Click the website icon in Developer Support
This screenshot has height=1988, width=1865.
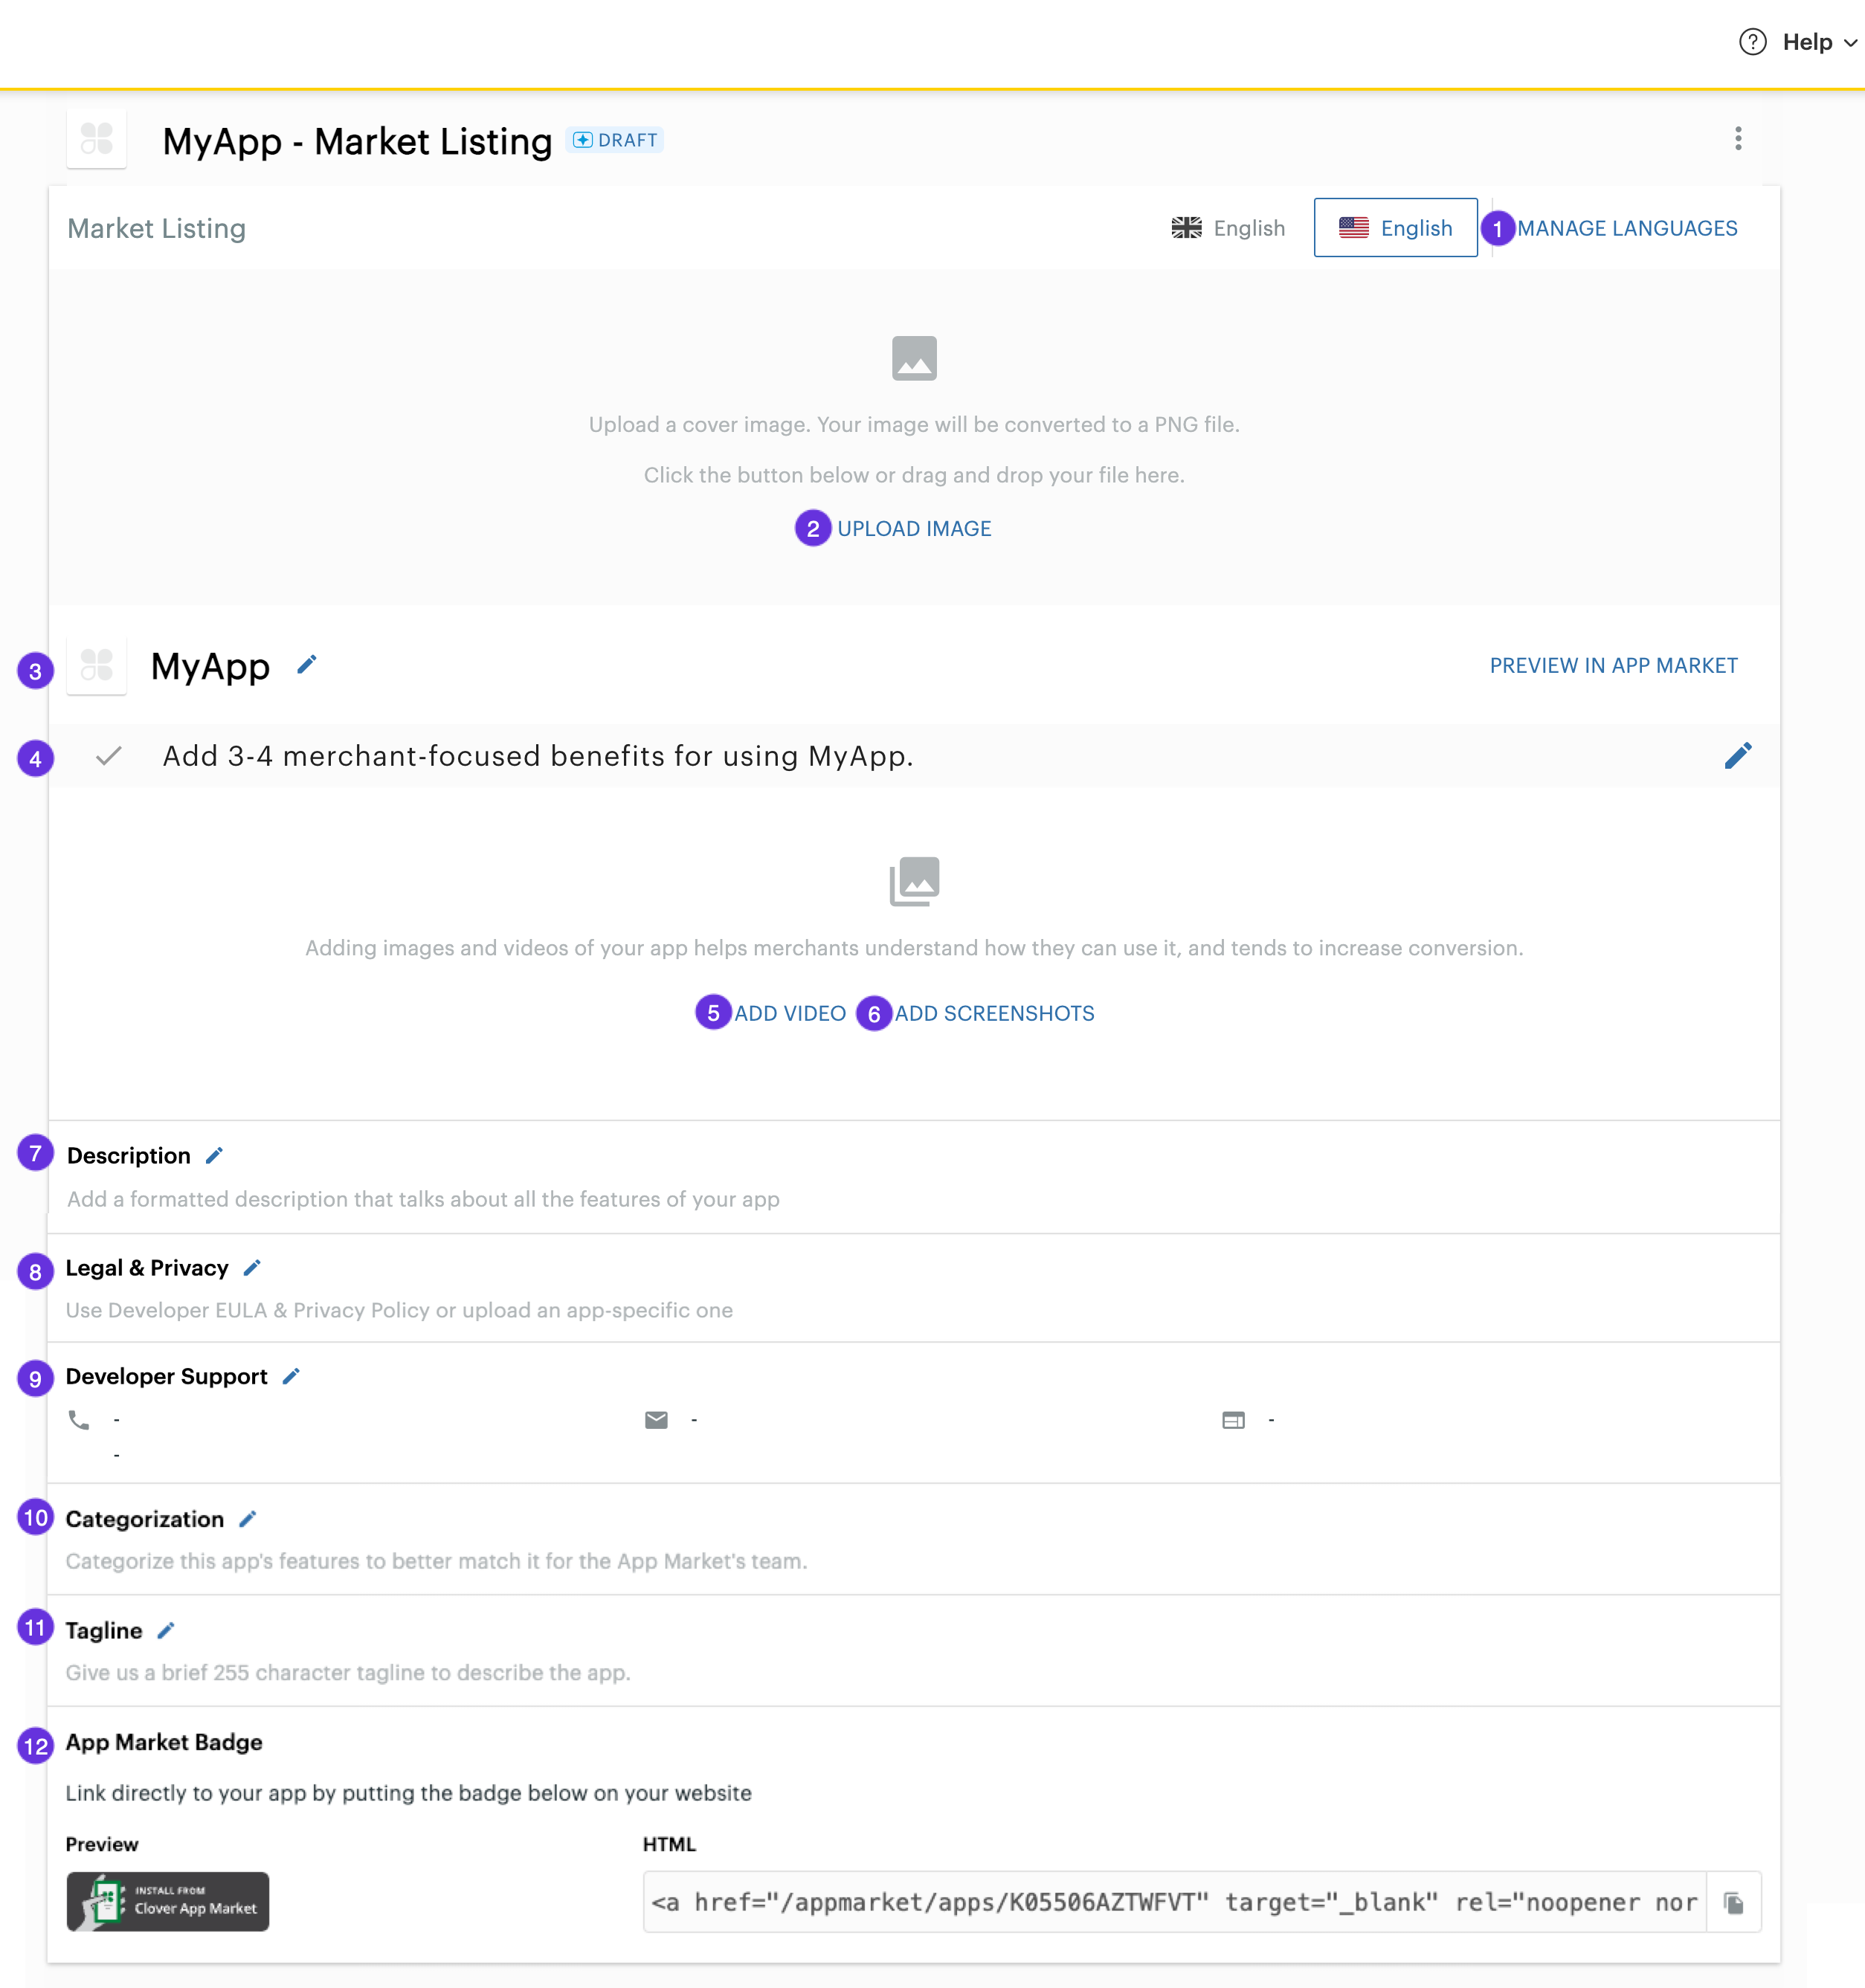pos(1233,1420)
